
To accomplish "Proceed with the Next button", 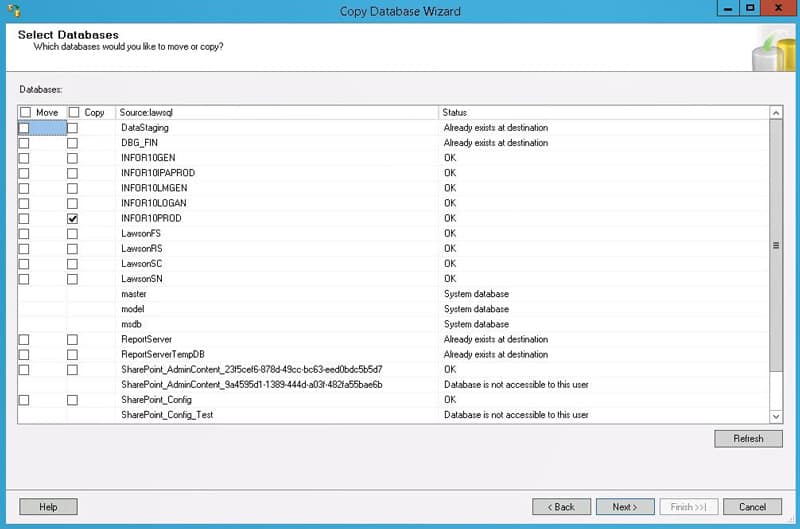I will [x=625, y=507].
